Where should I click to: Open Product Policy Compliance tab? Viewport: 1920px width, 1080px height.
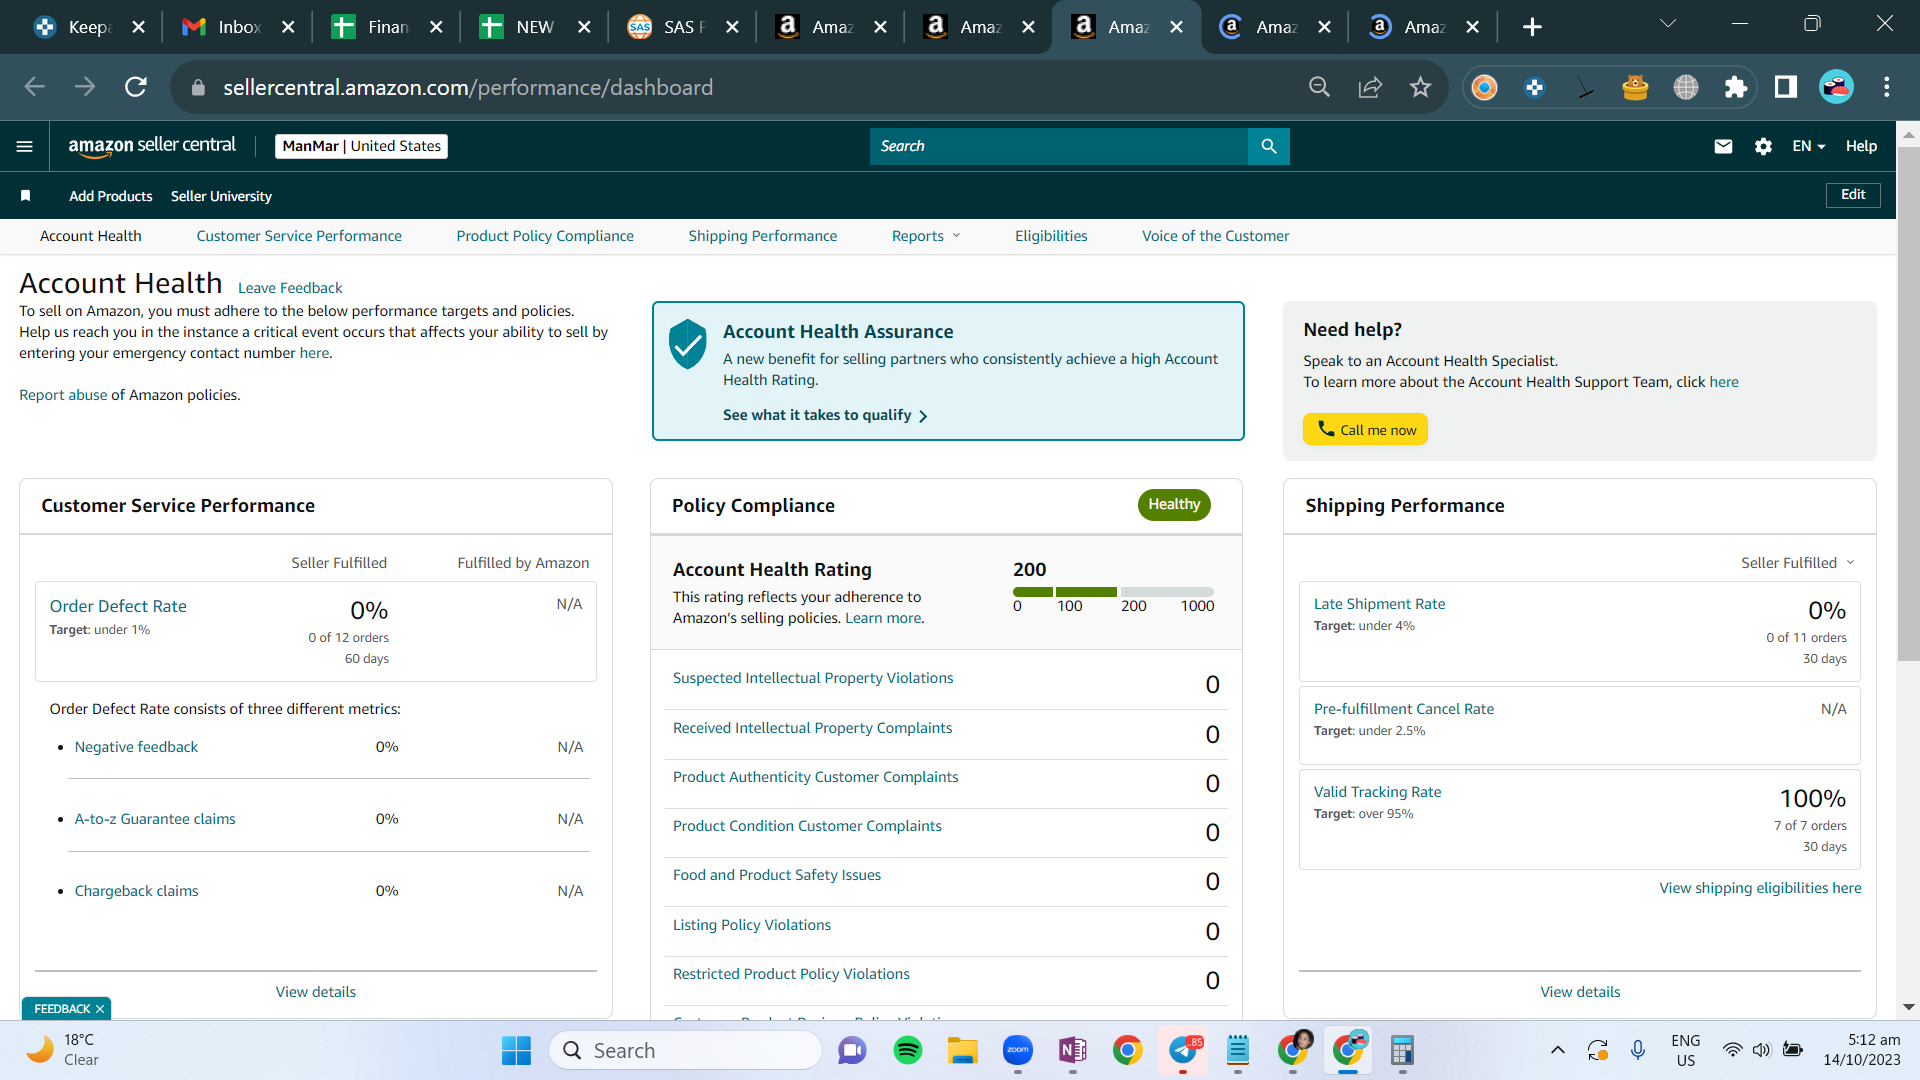(545, 236)
